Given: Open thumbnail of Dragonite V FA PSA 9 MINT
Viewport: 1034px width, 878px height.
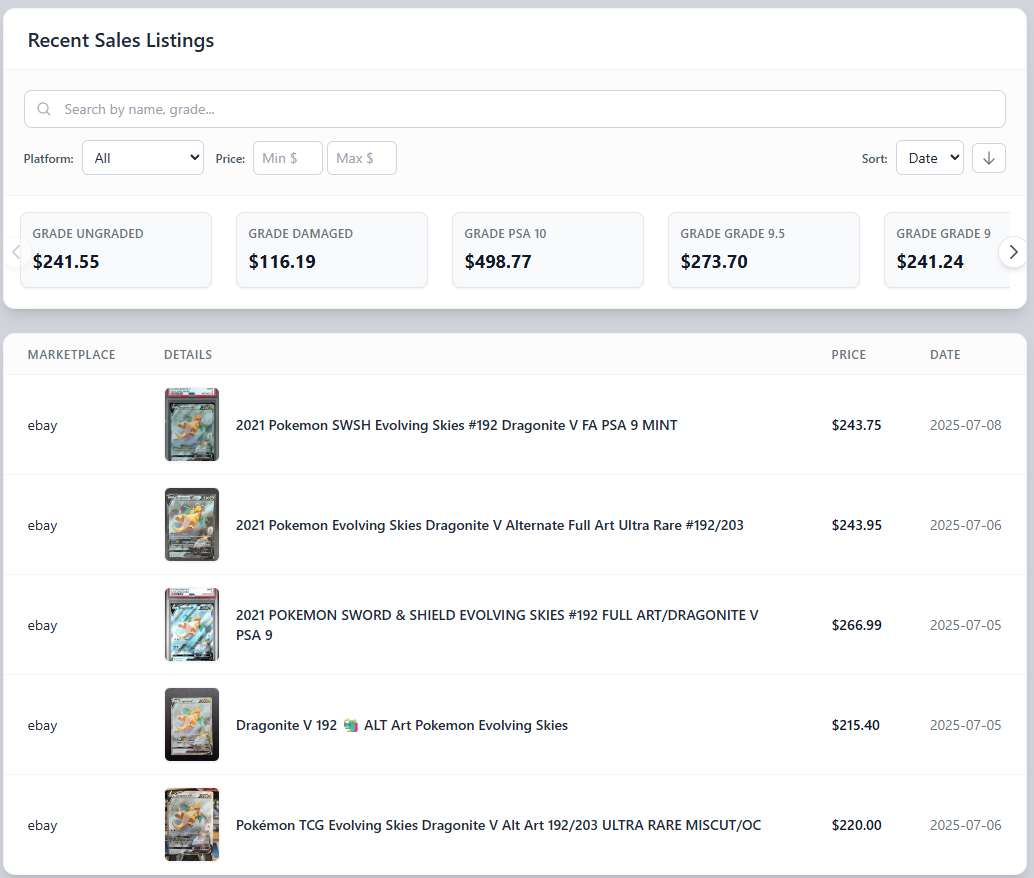Looking at the screenshot, I should tap(192, 425).
